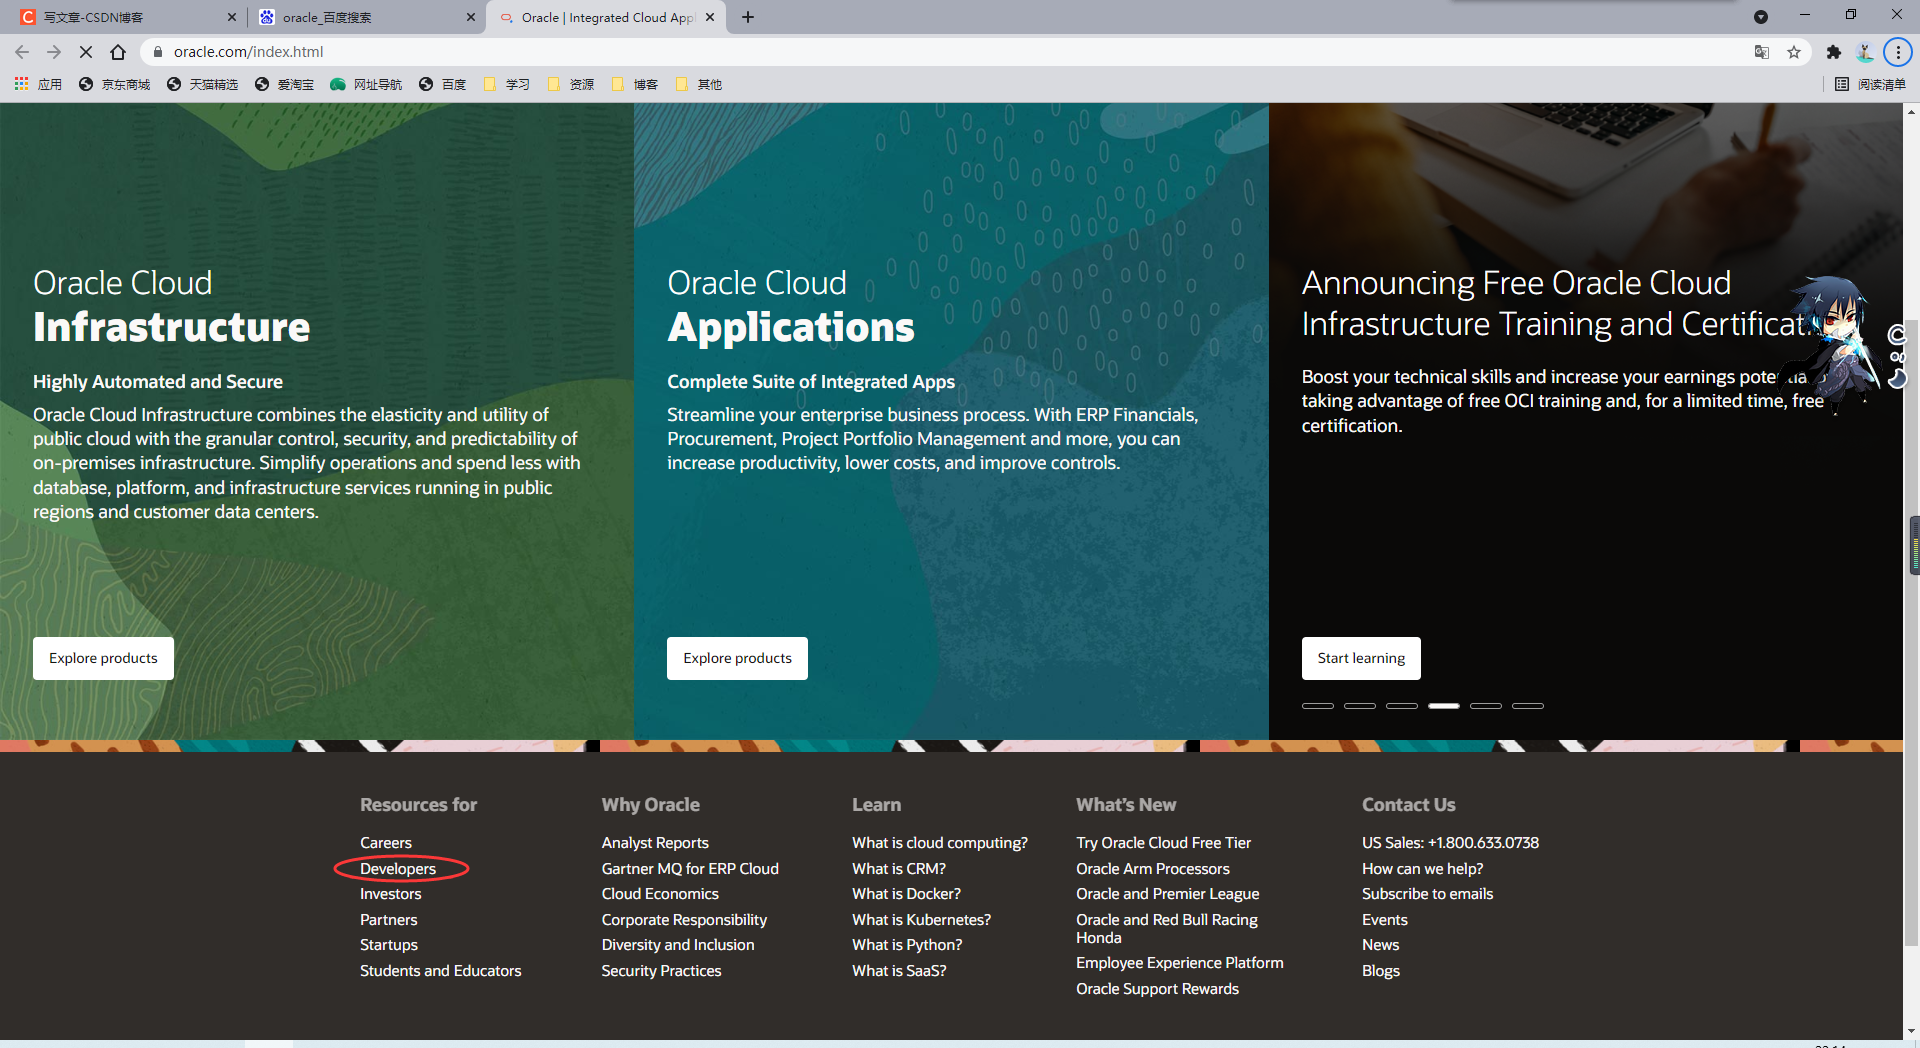Click the scrollbar down arrow
Image resolution: width=1920 pixels, height=1048 pixels.
1912,1030
